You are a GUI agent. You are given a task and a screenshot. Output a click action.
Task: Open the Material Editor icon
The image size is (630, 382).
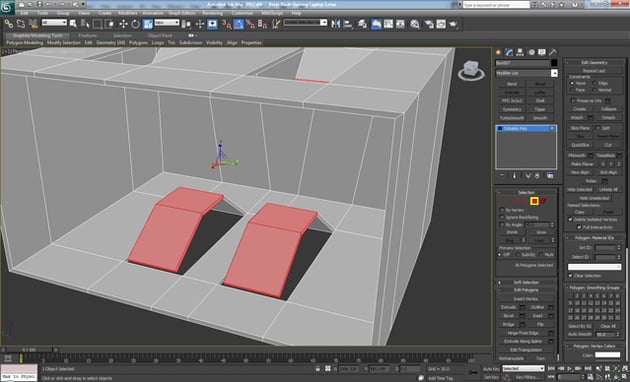point(415,24)
